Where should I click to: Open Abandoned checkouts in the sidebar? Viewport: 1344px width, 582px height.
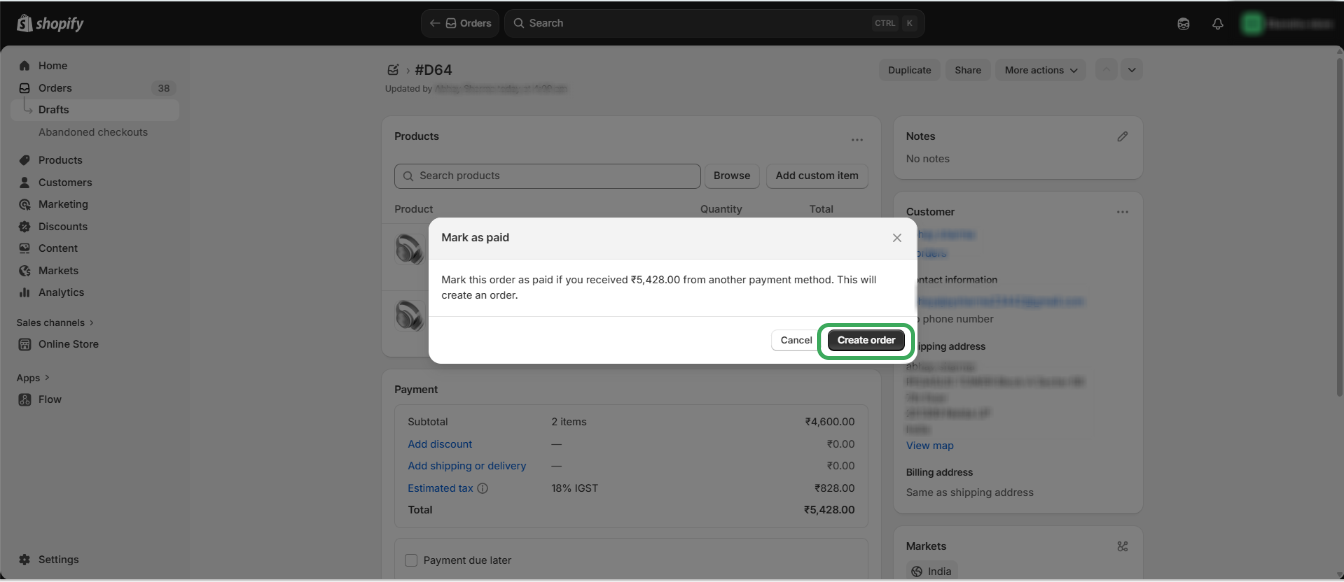point(95,132)
